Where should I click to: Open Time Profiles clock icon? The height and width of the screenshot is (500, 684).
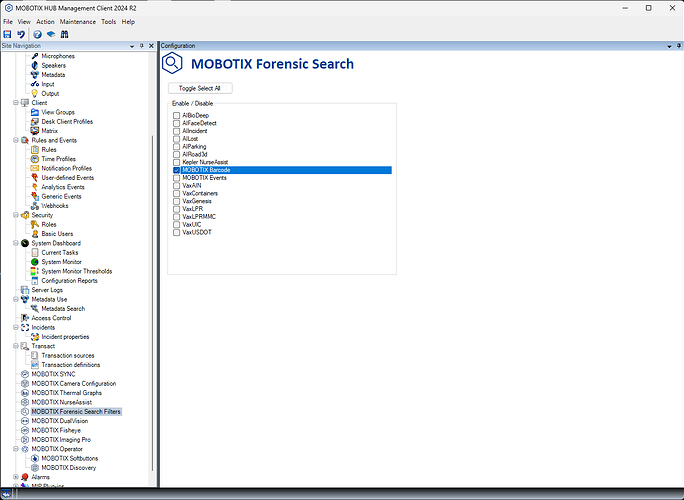(x=35, y=159)
